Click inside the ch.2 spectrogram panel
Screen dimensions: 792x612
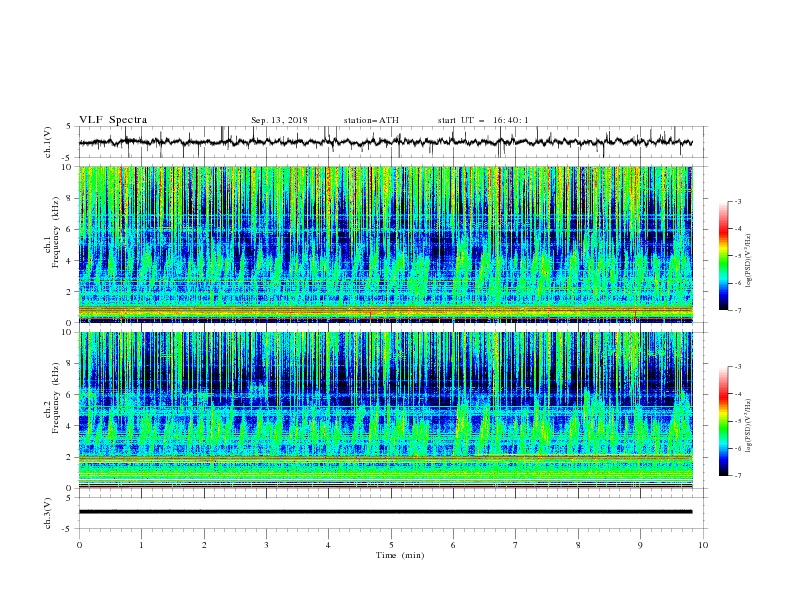pyautogui.click(x=385, y=410)
